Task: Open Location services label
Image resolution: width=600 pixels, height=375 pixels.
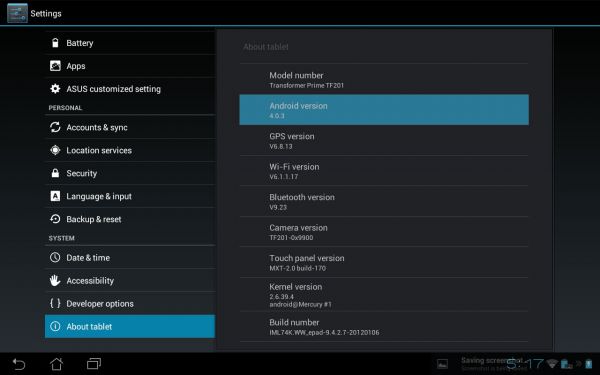Action: pos(99,150)
